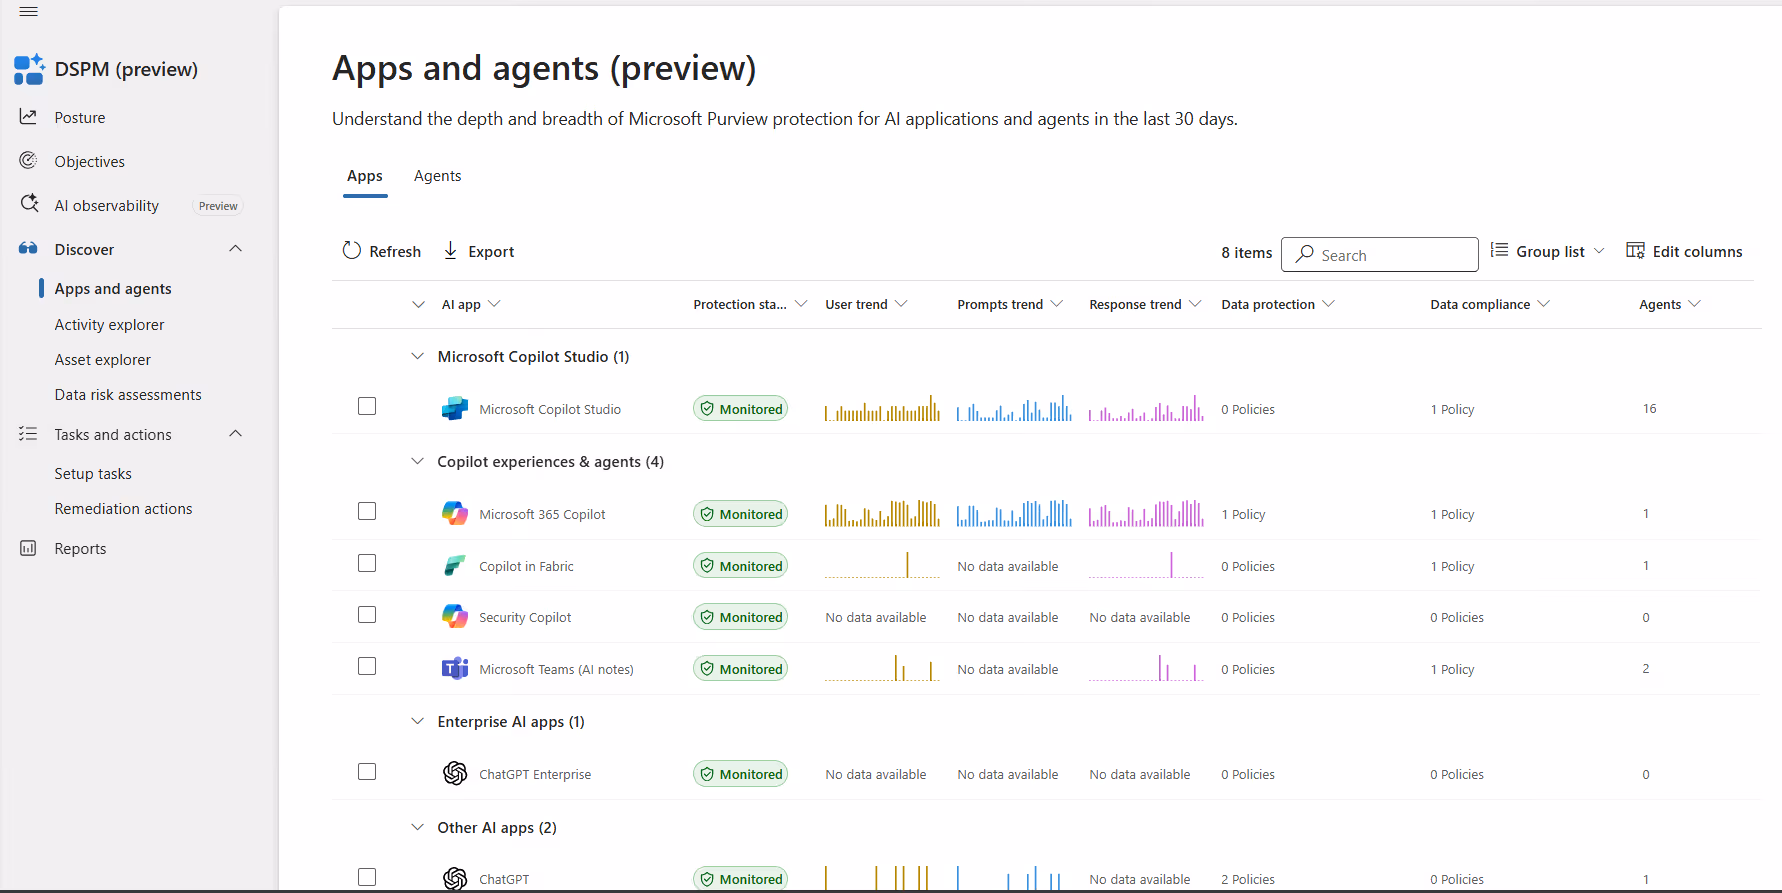Screen dimensions: 1782x893
Task: Open Asset explorer in sidebar
Action: (x=102, y=360)
